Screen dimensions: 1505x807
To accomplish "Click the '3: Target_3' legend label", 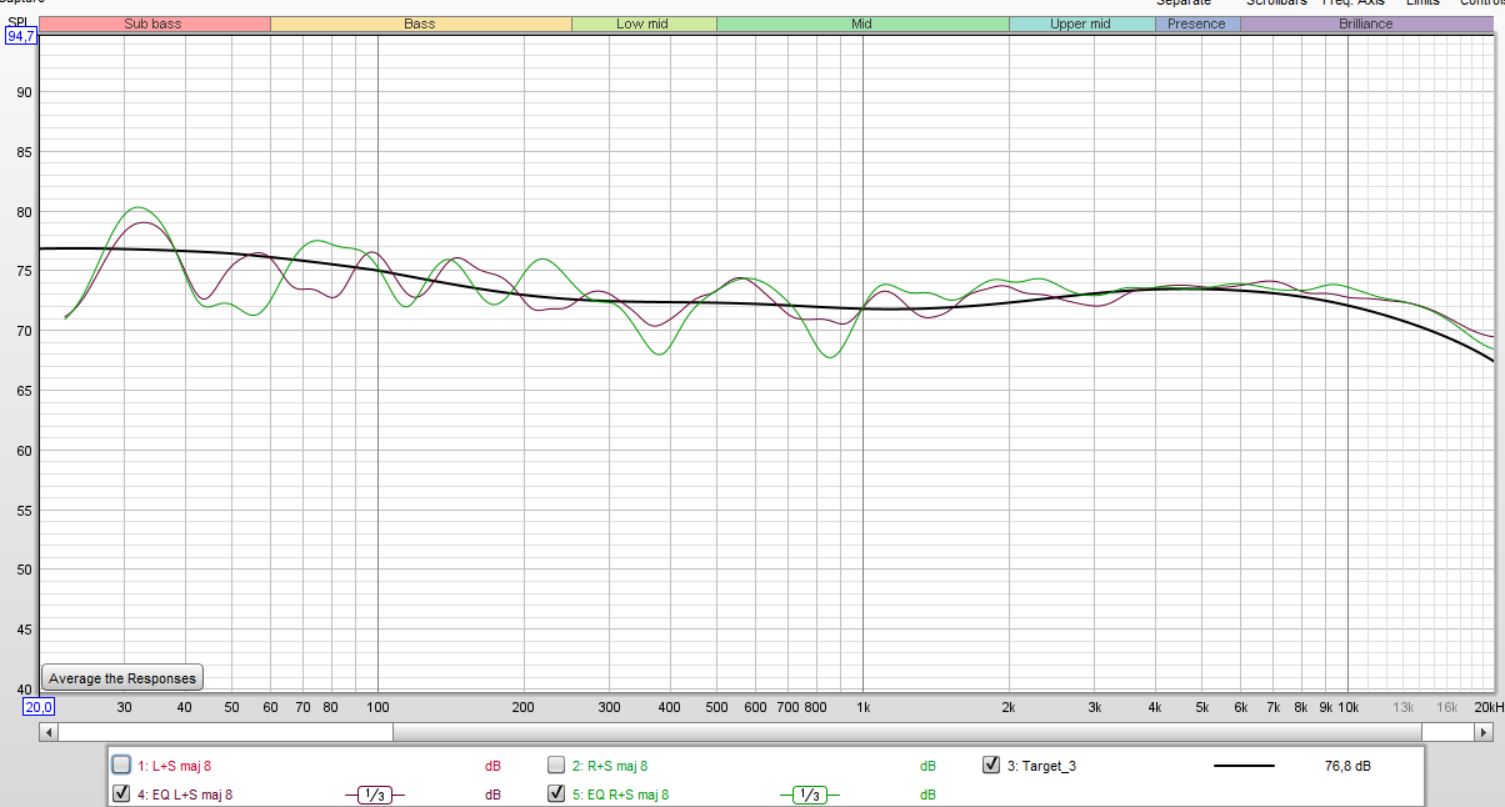I will pos(1042,767).
